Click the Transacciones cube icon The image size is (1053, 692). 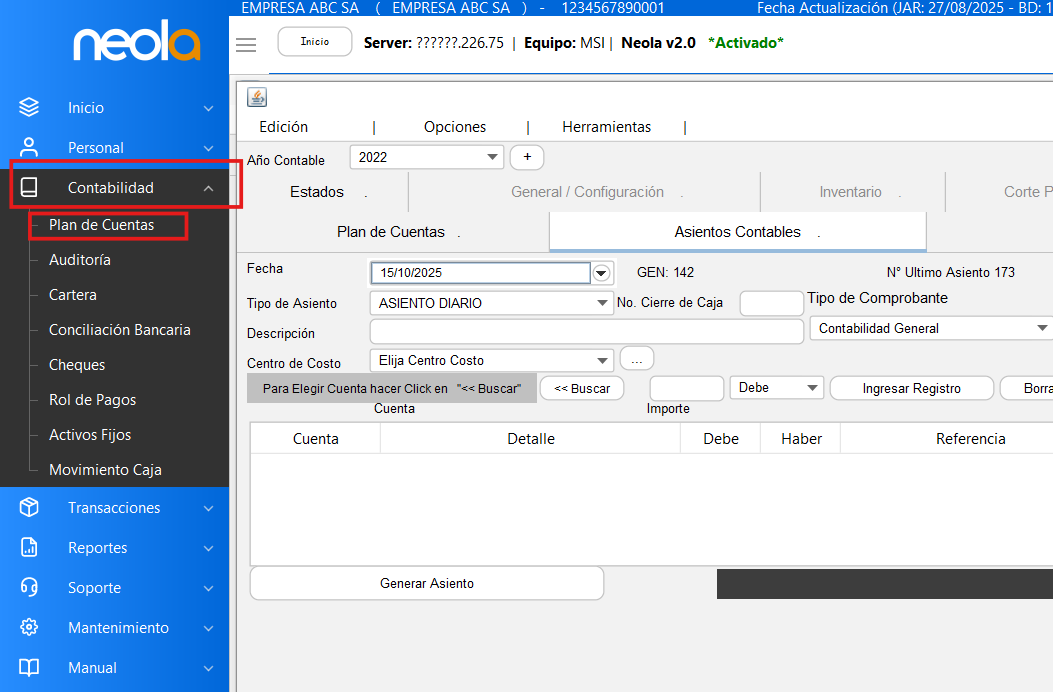30,508
